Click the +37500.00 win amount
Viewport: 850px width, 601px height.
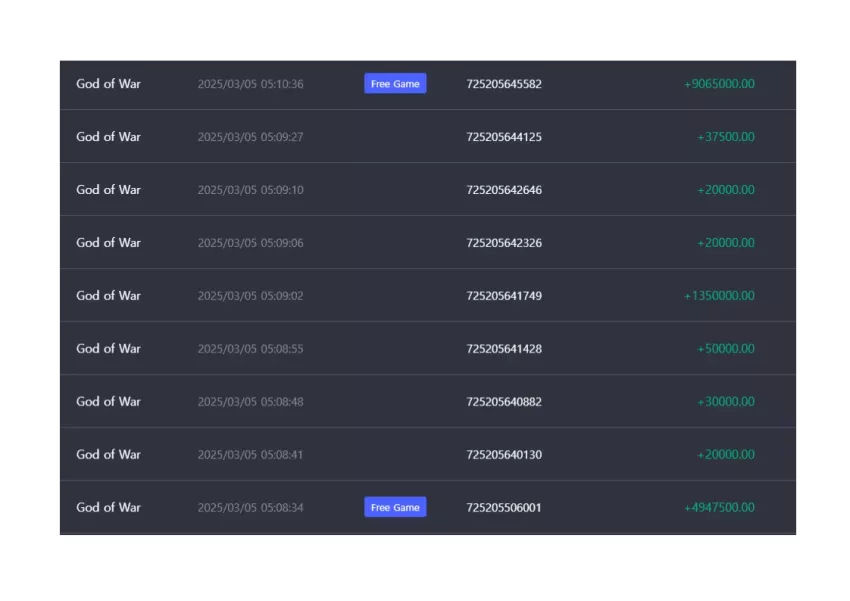pos(726,137)
